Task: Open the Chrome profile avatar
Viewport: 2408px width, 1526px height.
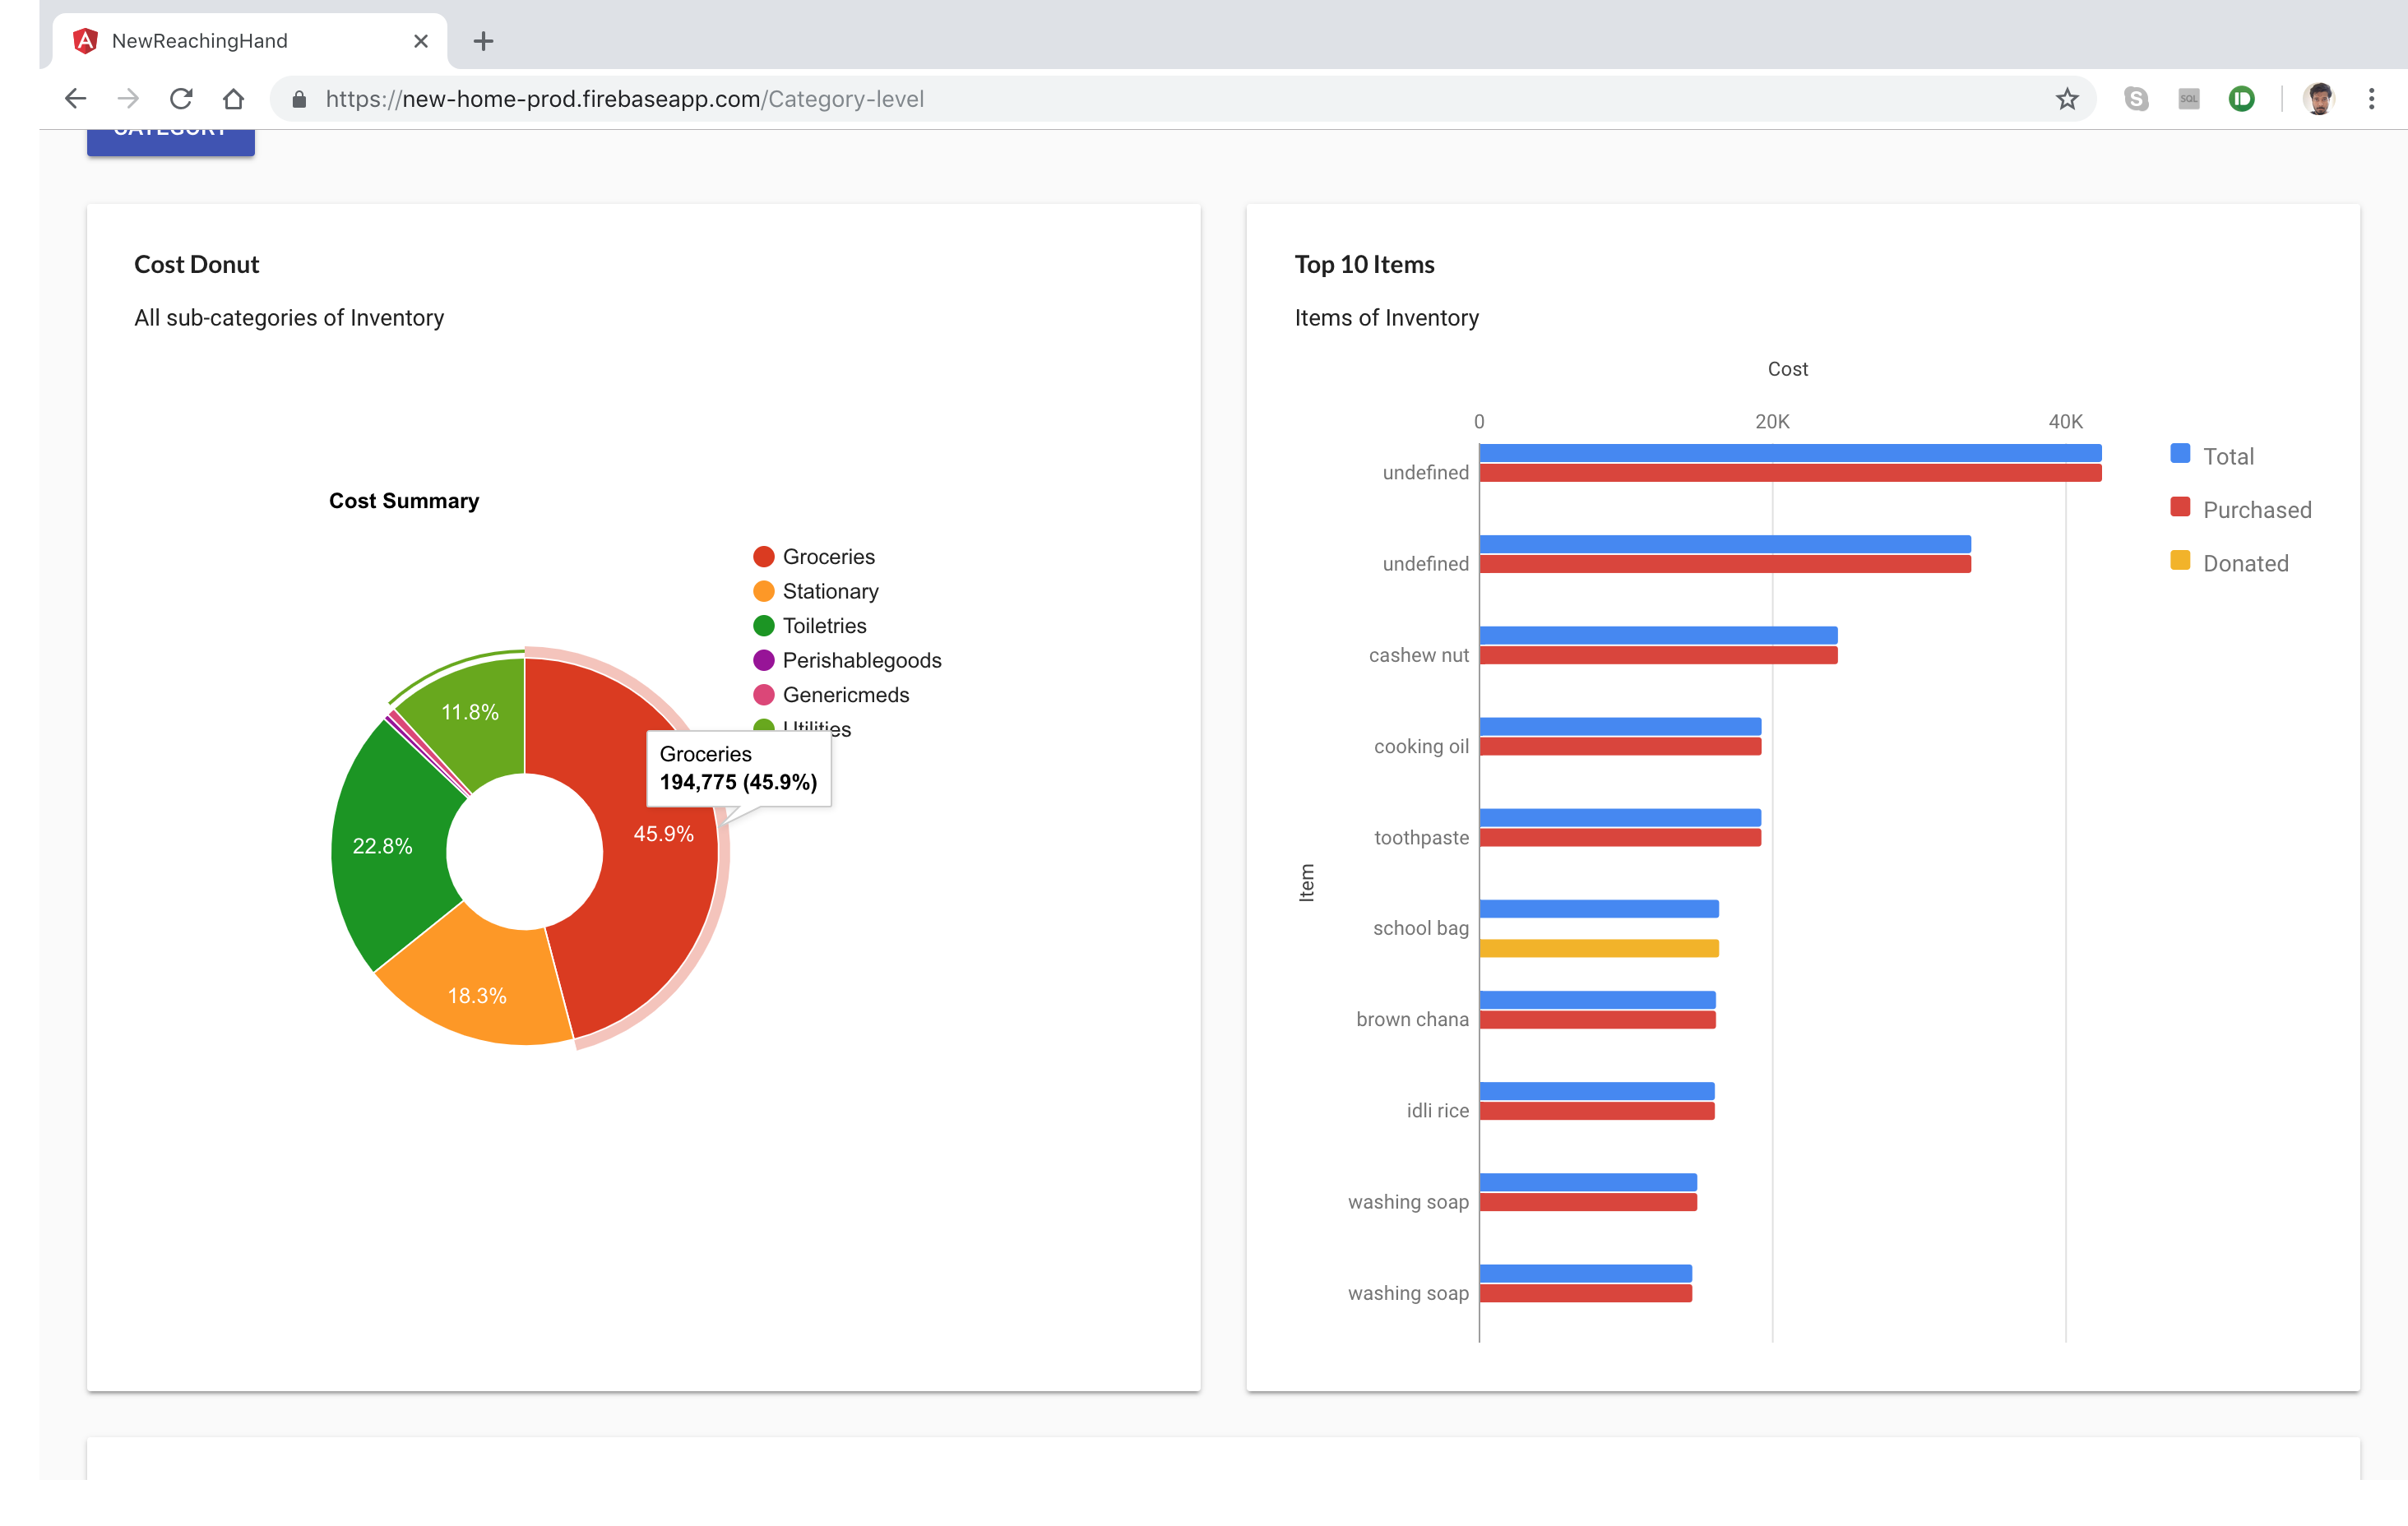Action: pyautogui.click(x=2318, y=99)
